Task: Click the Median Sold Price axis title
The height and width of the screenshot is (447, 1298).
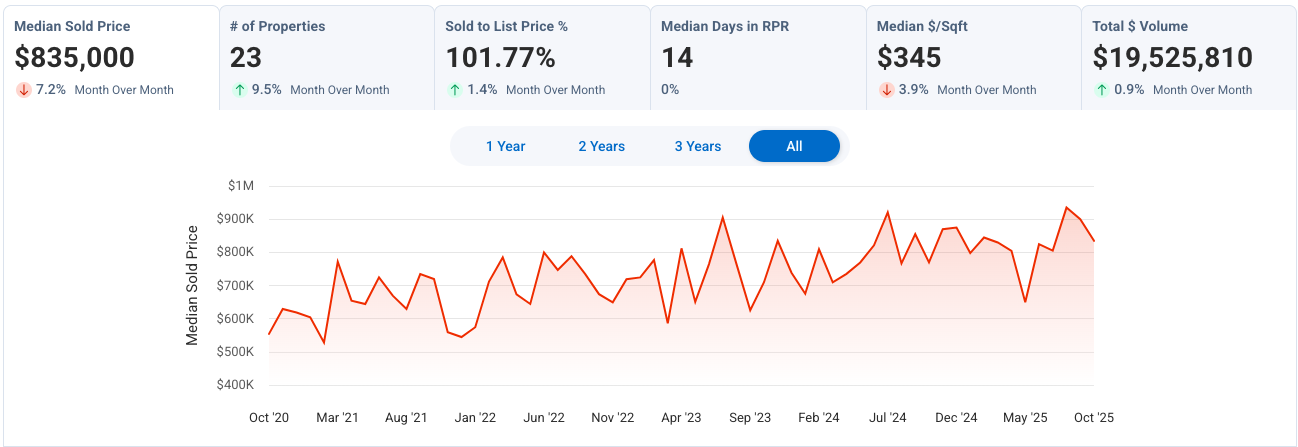Action: pyautogui.click(x=193, y=286)
